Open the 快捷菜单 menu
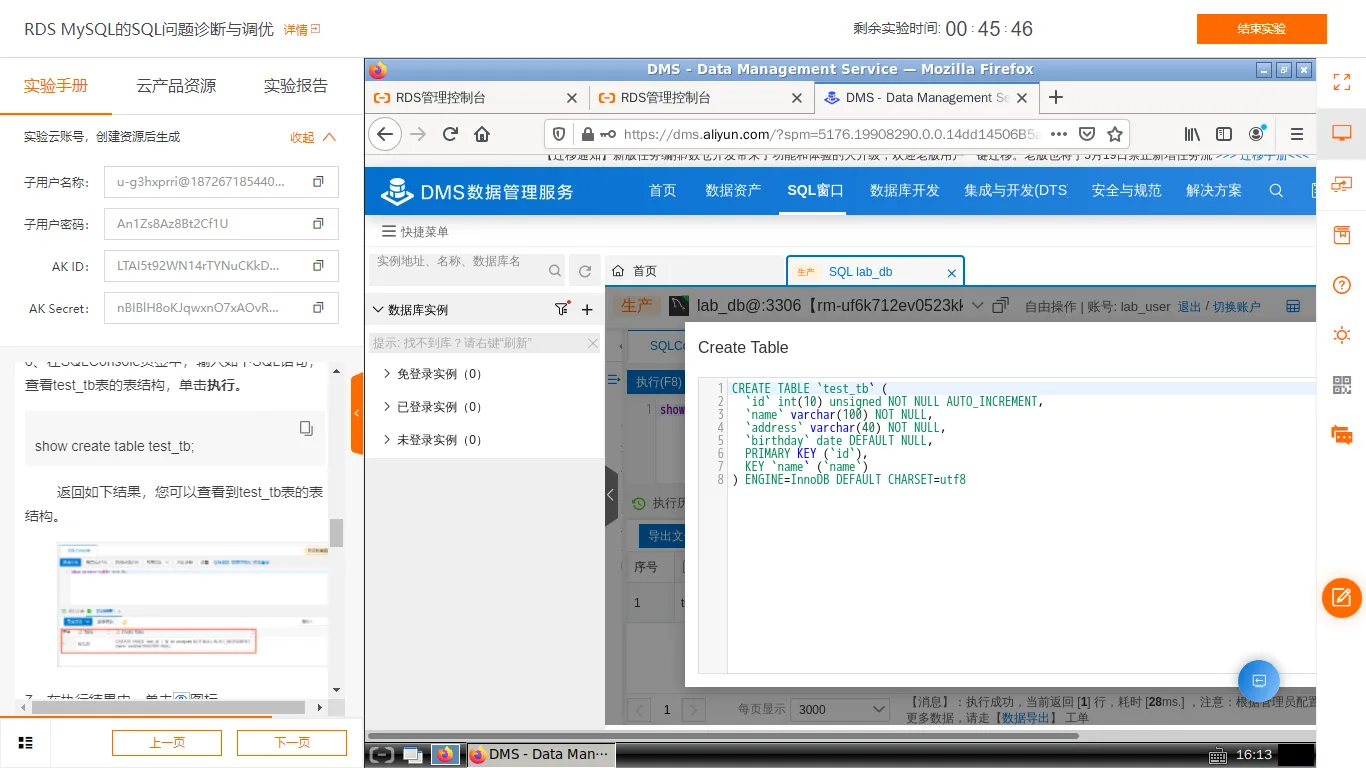The image size is (1366, 768). [415, 231]
